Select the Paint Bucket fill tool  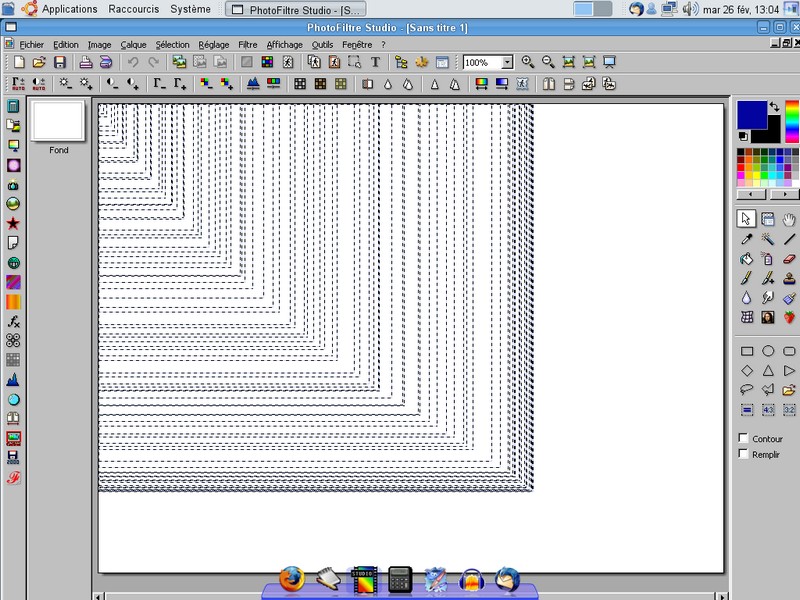click(x=746, y=259)
